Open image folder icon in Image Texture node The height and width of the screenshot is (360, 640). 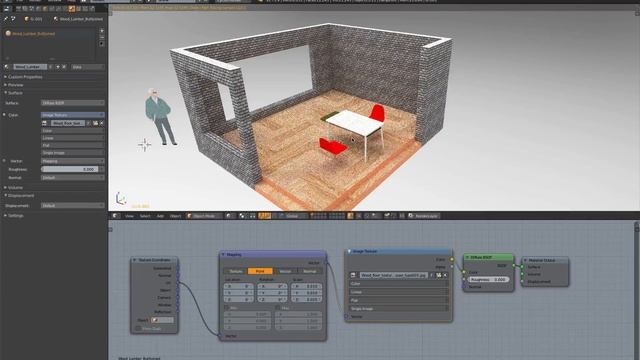point(439,275)
